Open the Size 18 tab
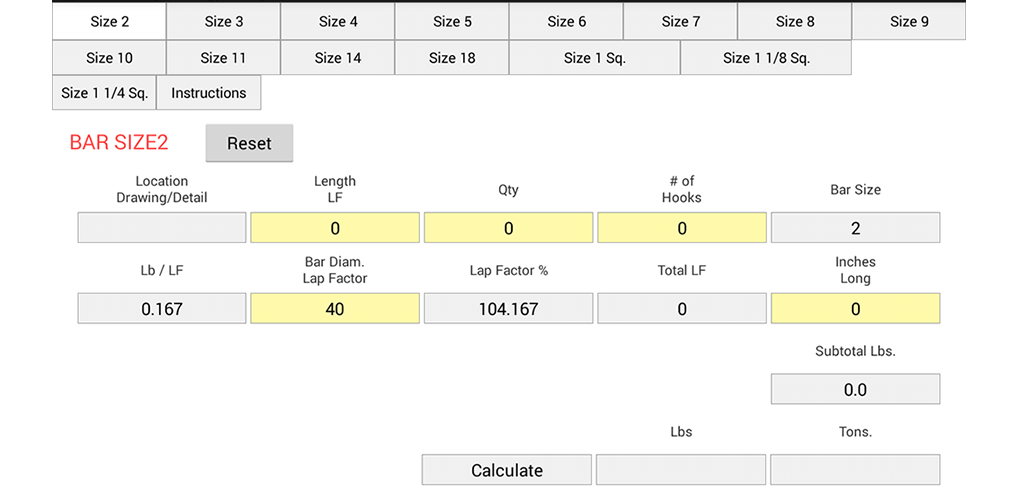 452,57
